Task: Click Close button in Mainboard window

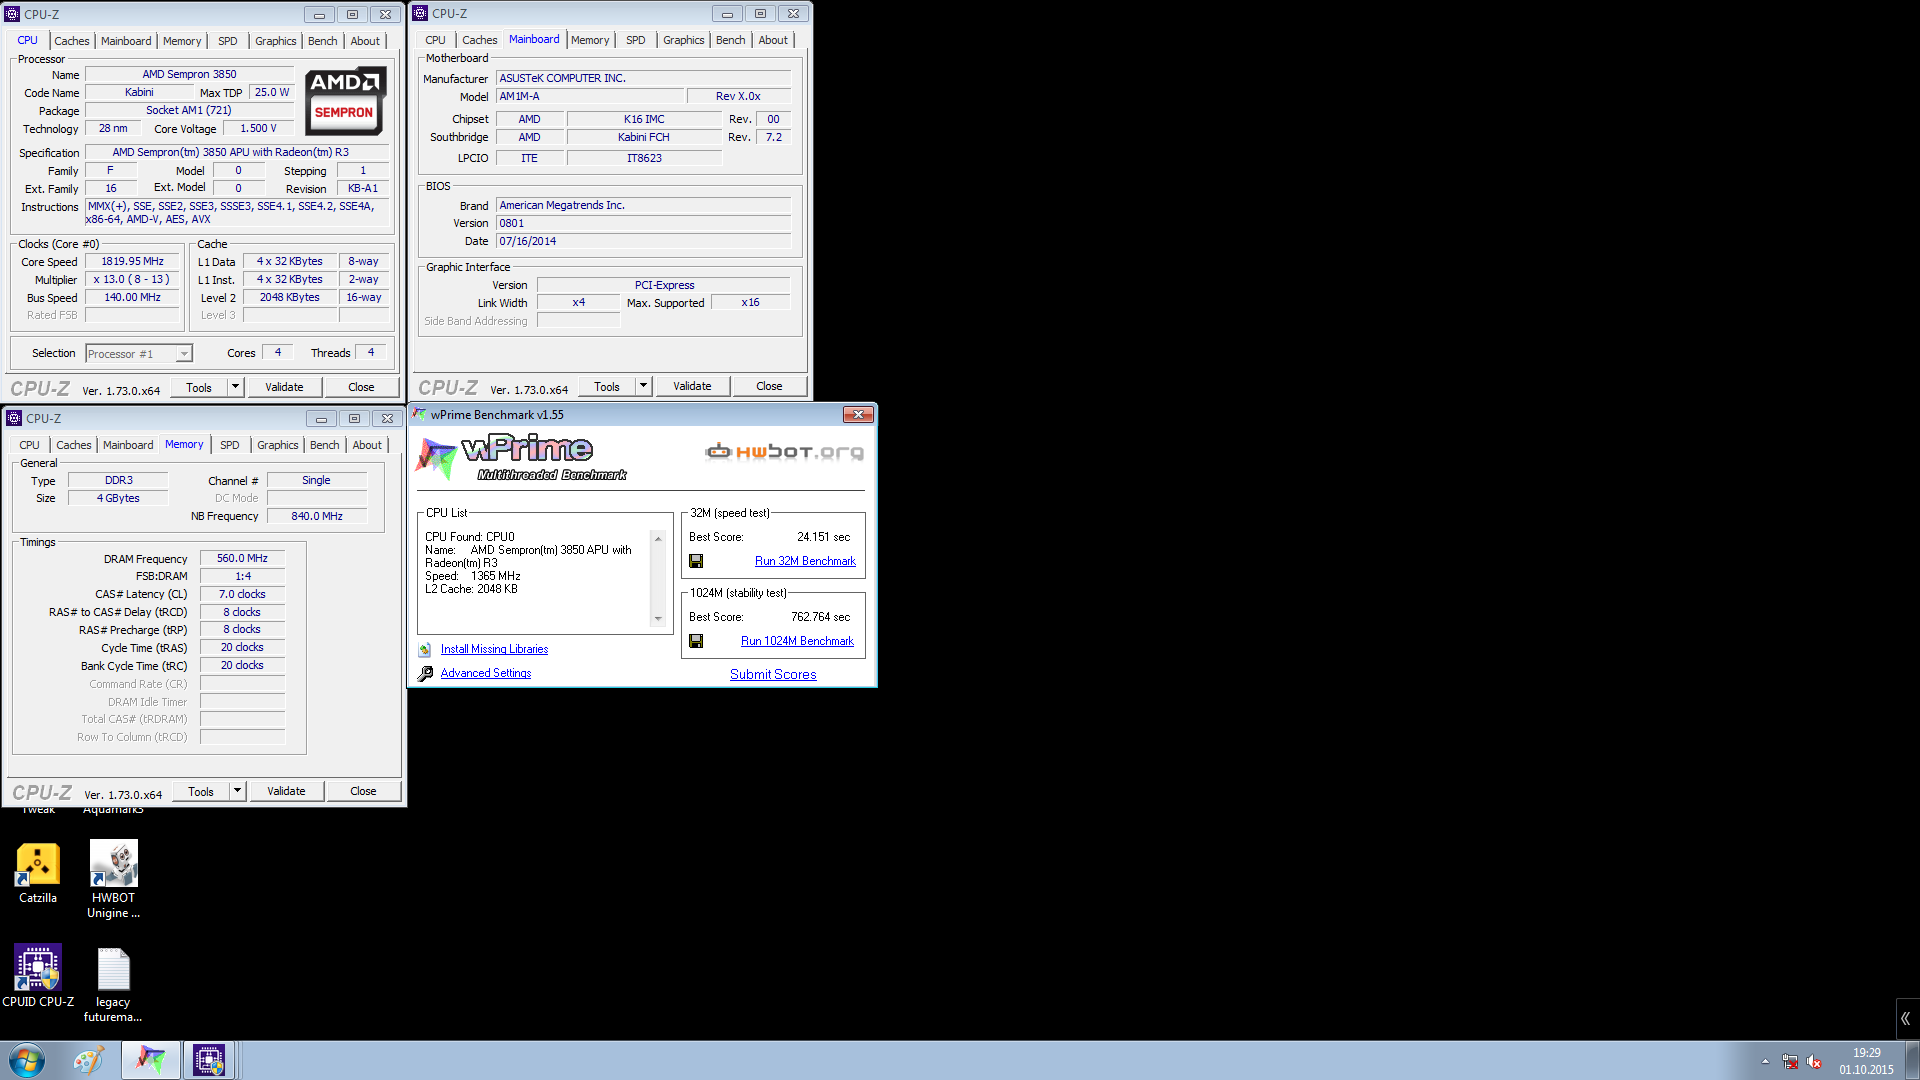Action: pos(769,386)
